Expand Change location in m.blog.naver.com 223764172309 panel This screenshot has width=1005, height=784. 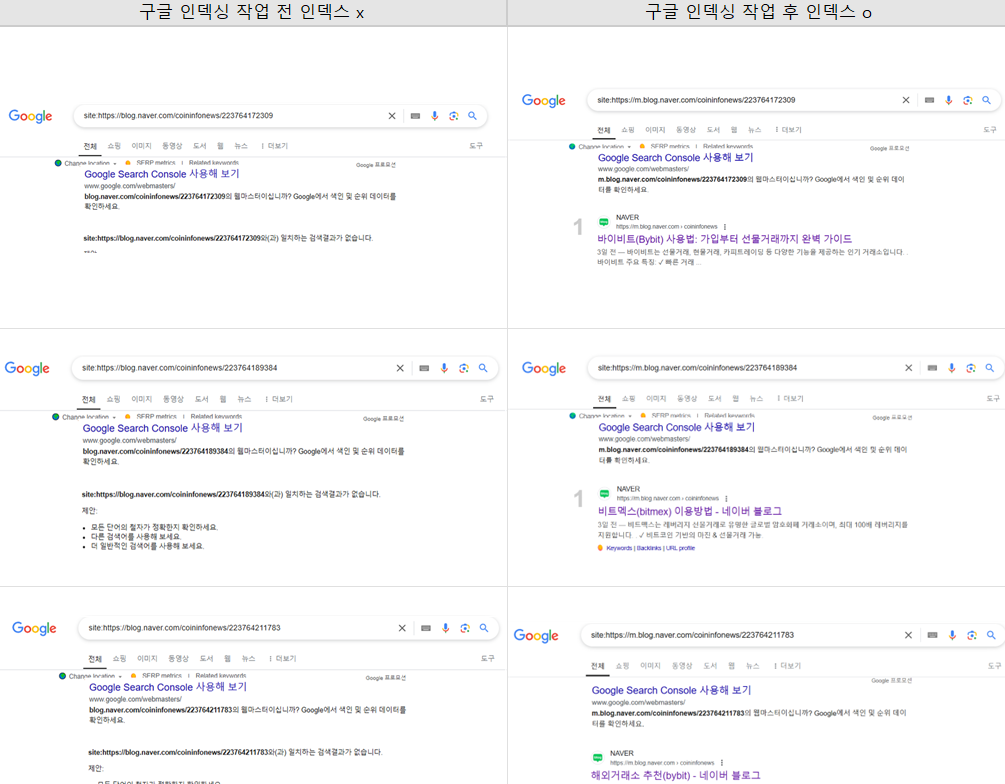pyautogui.click(x=600, y=147)
